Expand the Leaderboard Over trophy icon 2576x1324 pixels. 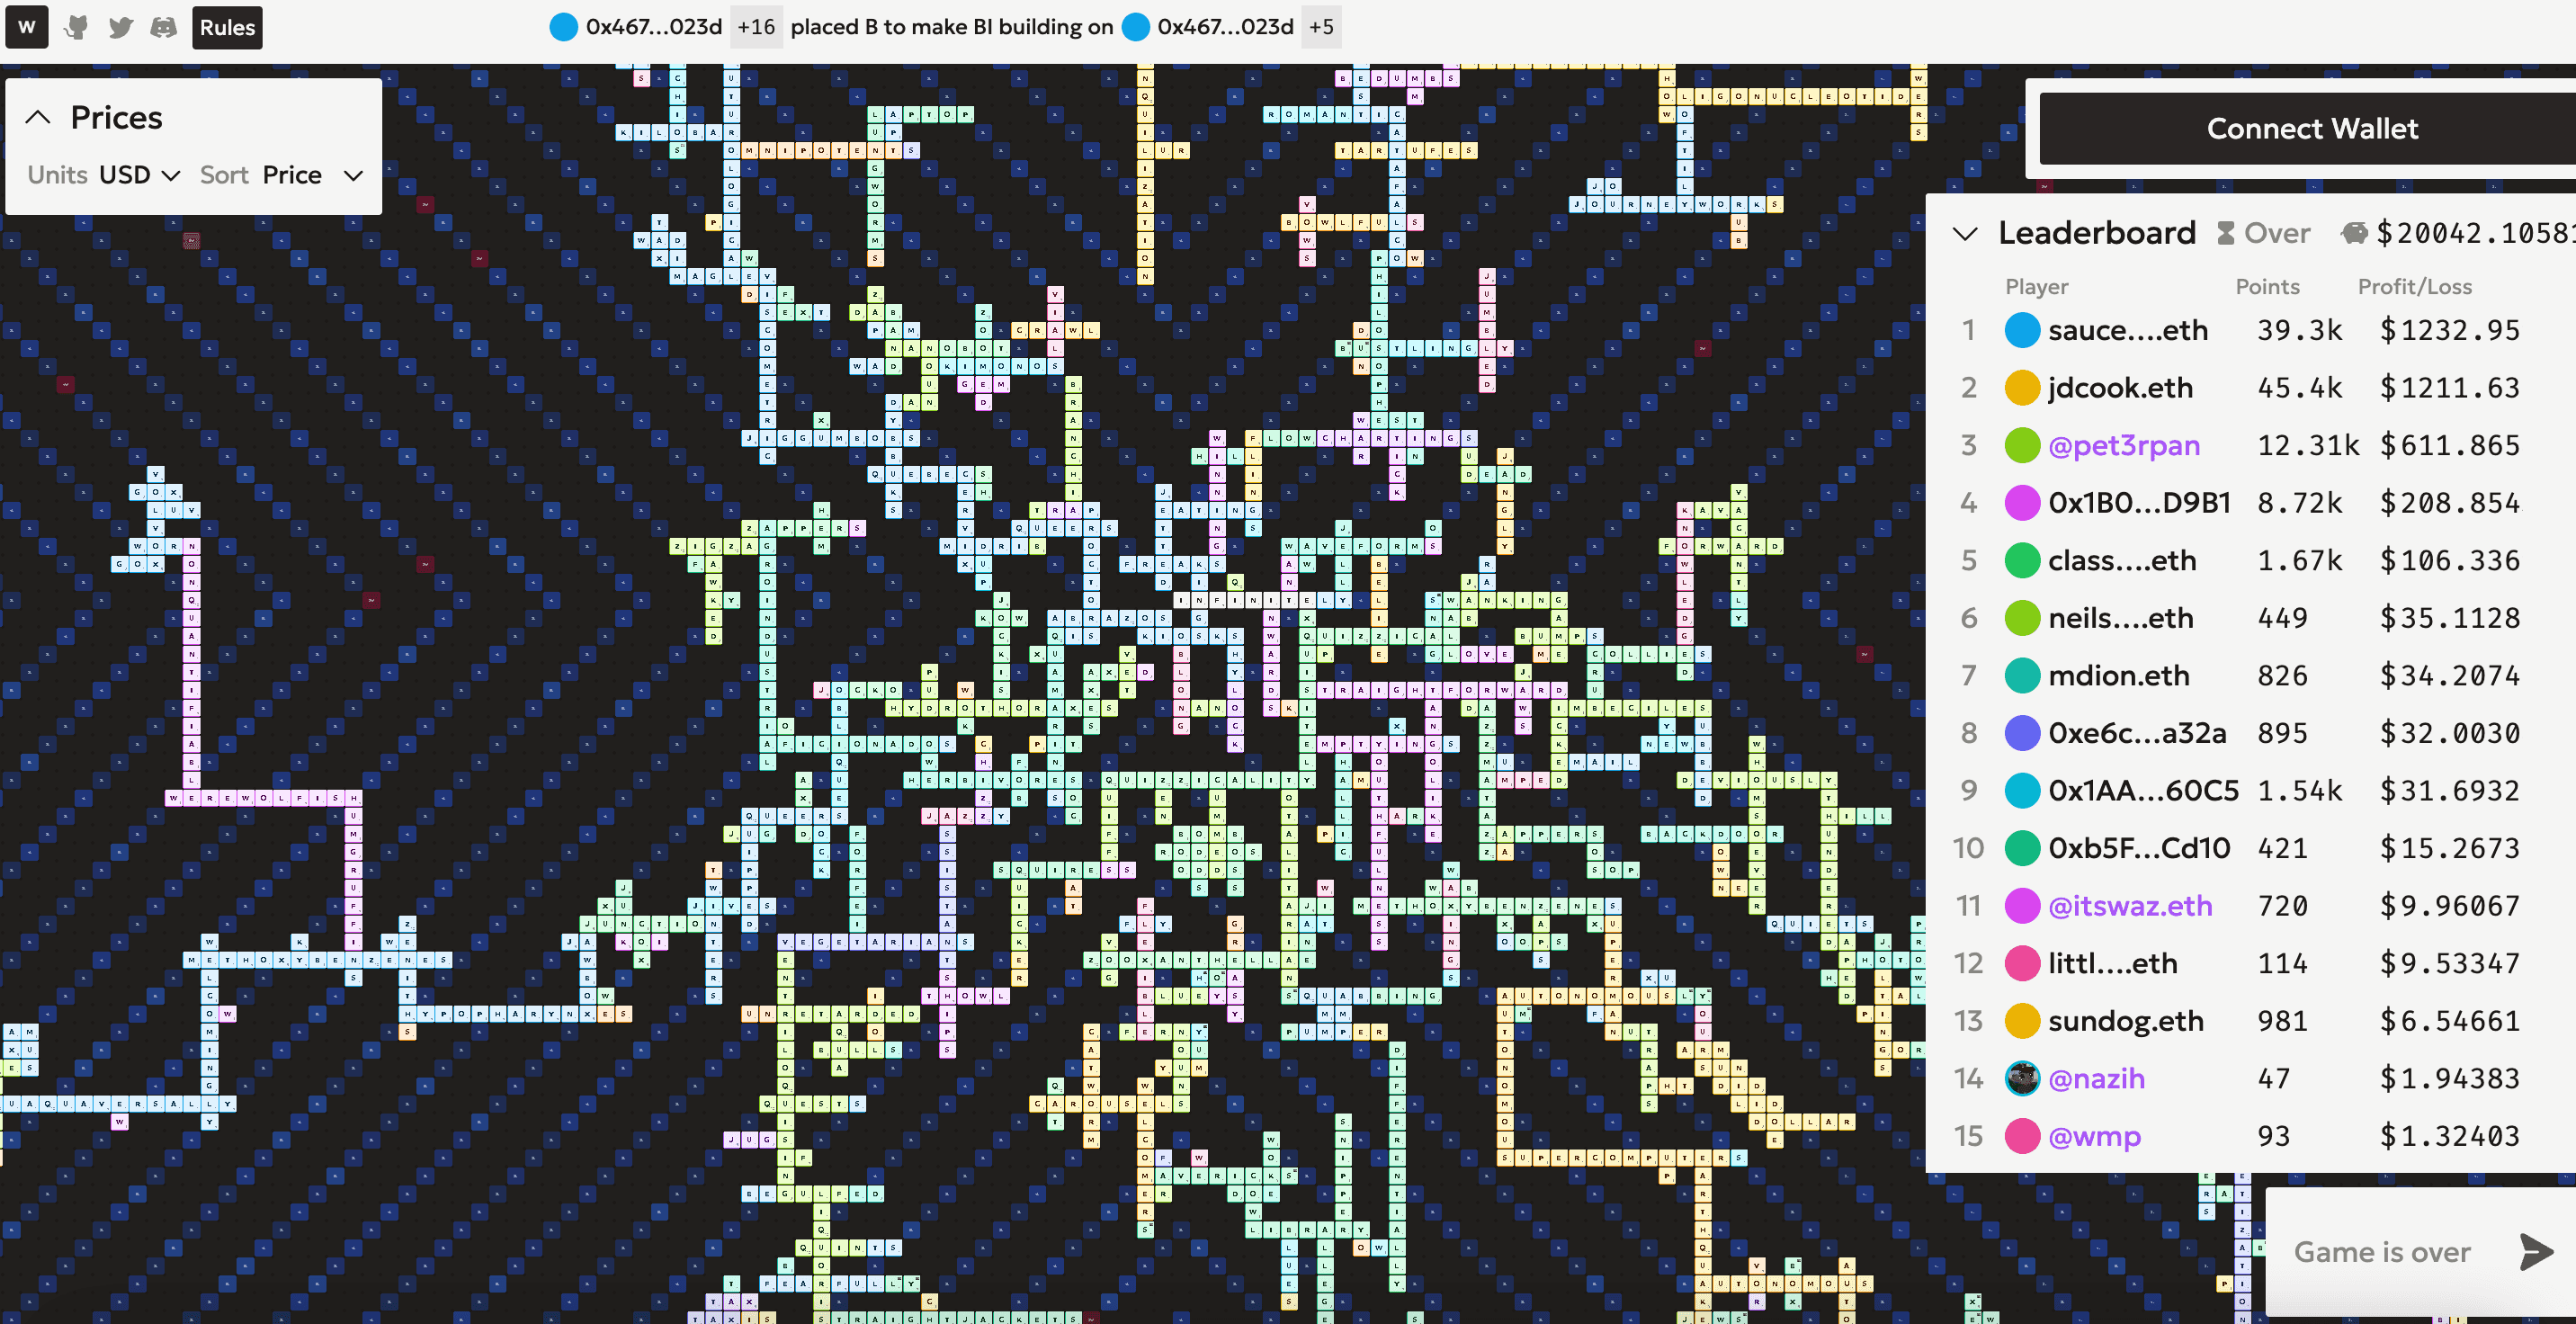(x=2225, y=235)
